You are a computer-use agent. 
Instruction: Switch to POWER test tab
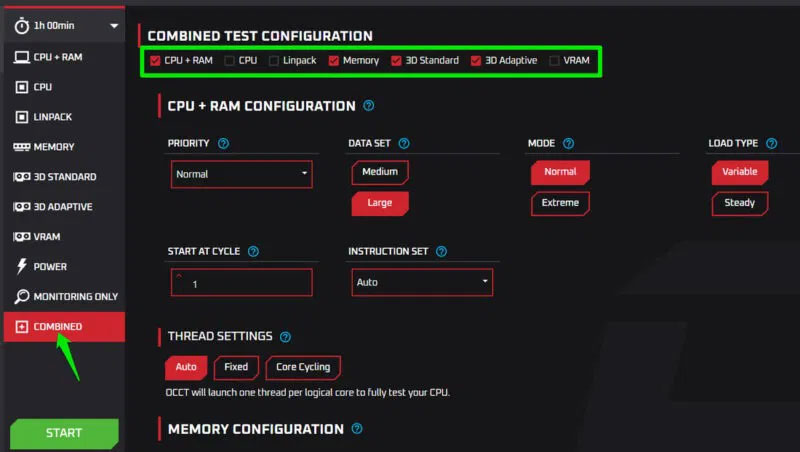pyautogui.click(x=64, y=266)
